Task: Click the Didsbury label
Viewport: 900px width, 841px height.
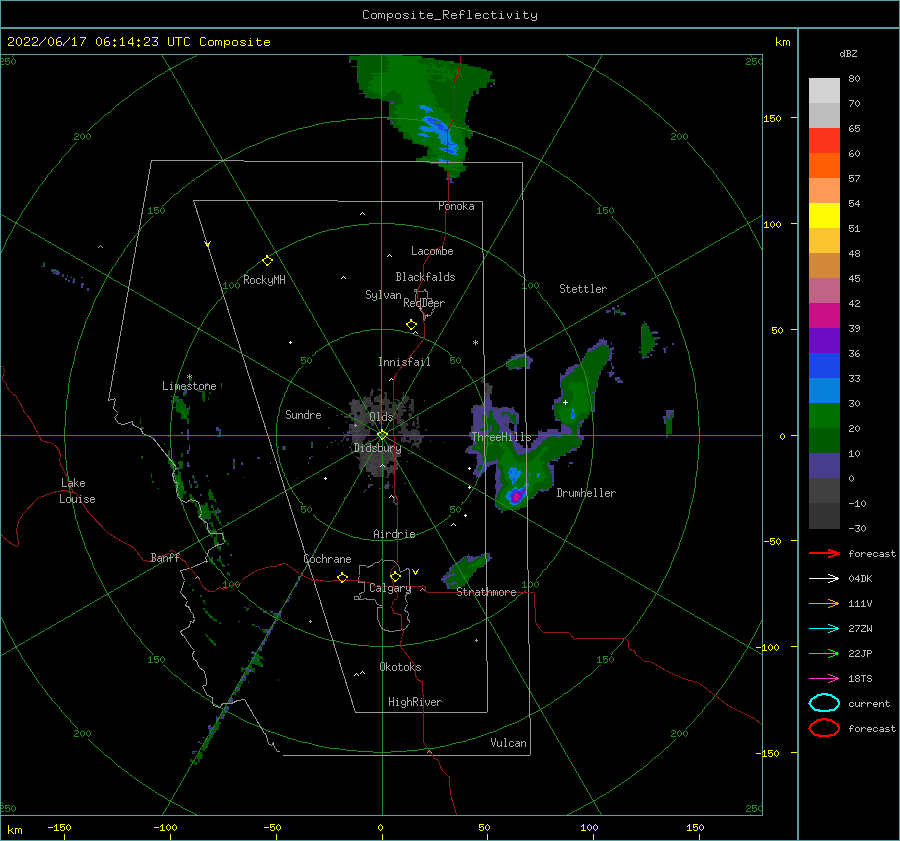Action: [x=377, y=448]
